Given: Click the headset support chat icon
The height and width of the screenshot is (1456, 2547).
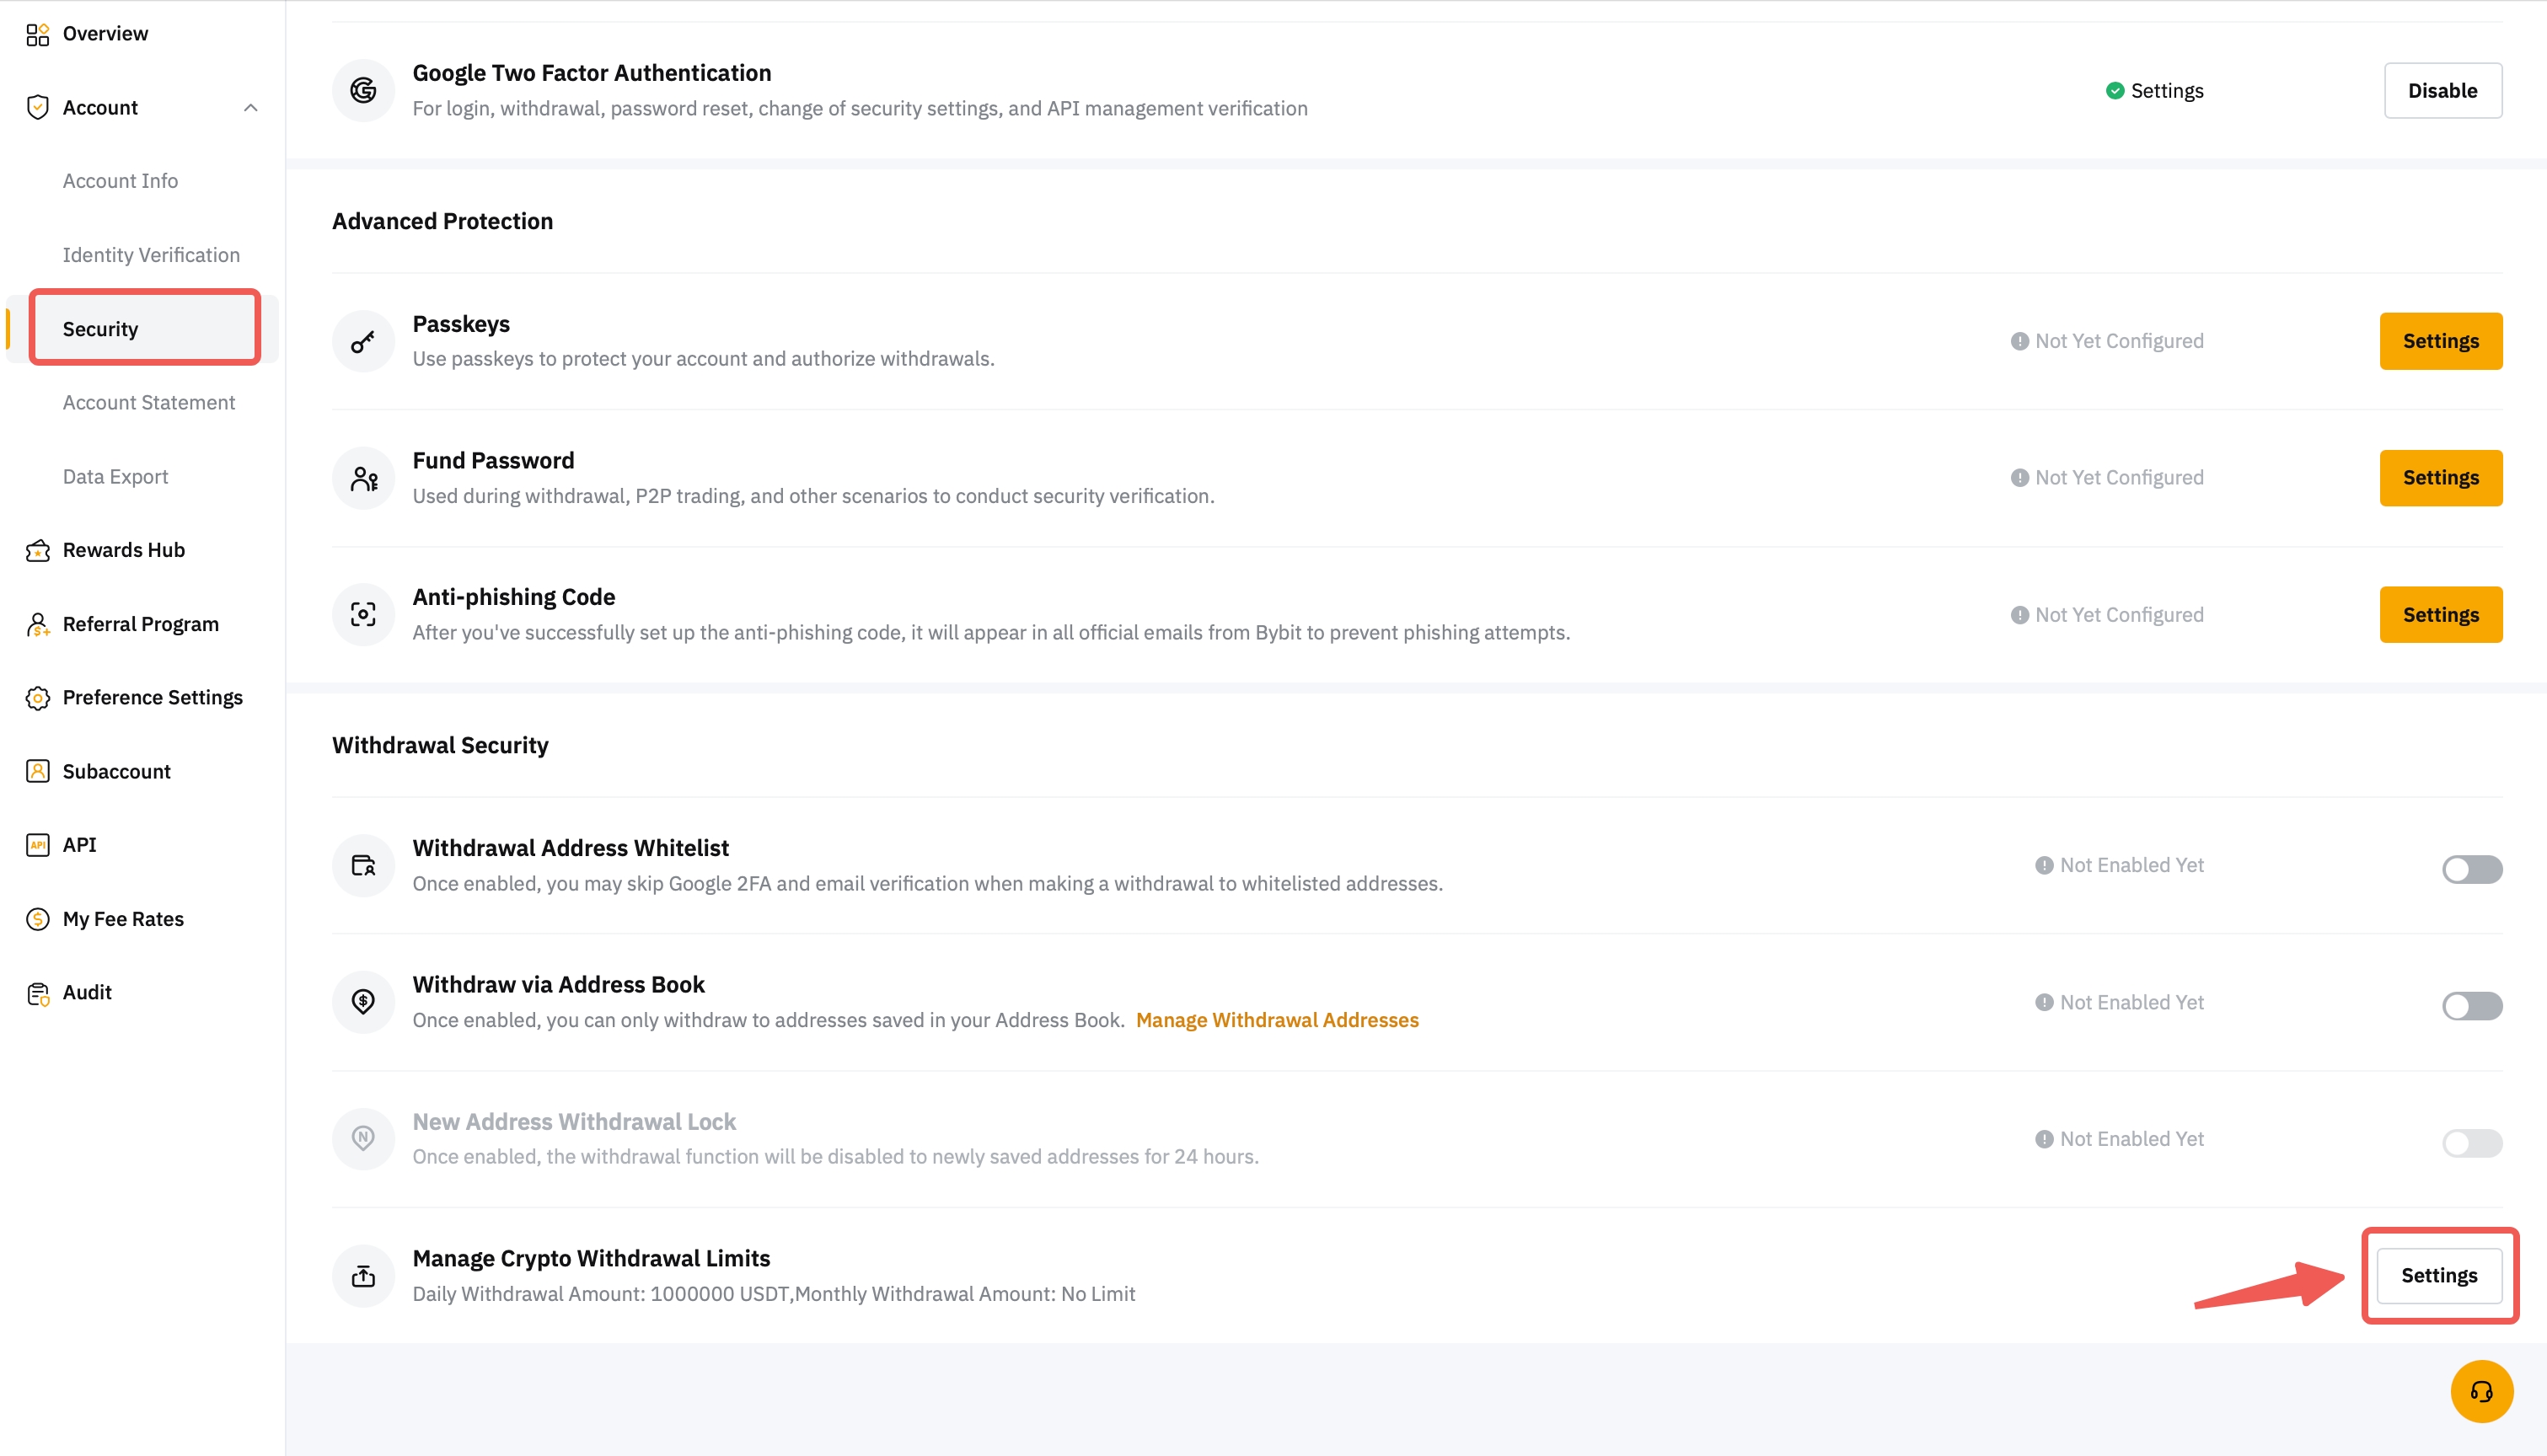Looking at the screenshot, I should [x=2481, y=1391].
